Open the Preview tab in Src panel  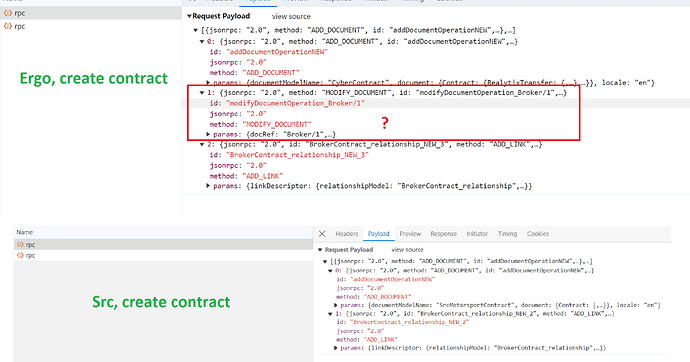tap(410, 234)
